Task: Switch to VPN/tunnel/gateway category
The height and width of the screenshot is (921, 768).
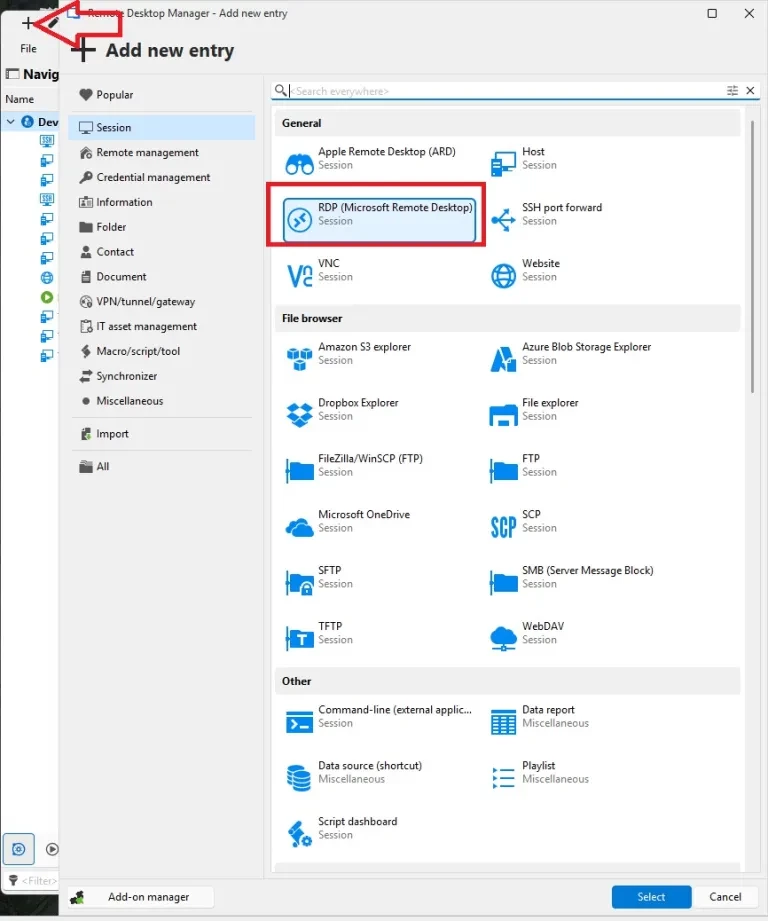Action: [x=161, y=301]
